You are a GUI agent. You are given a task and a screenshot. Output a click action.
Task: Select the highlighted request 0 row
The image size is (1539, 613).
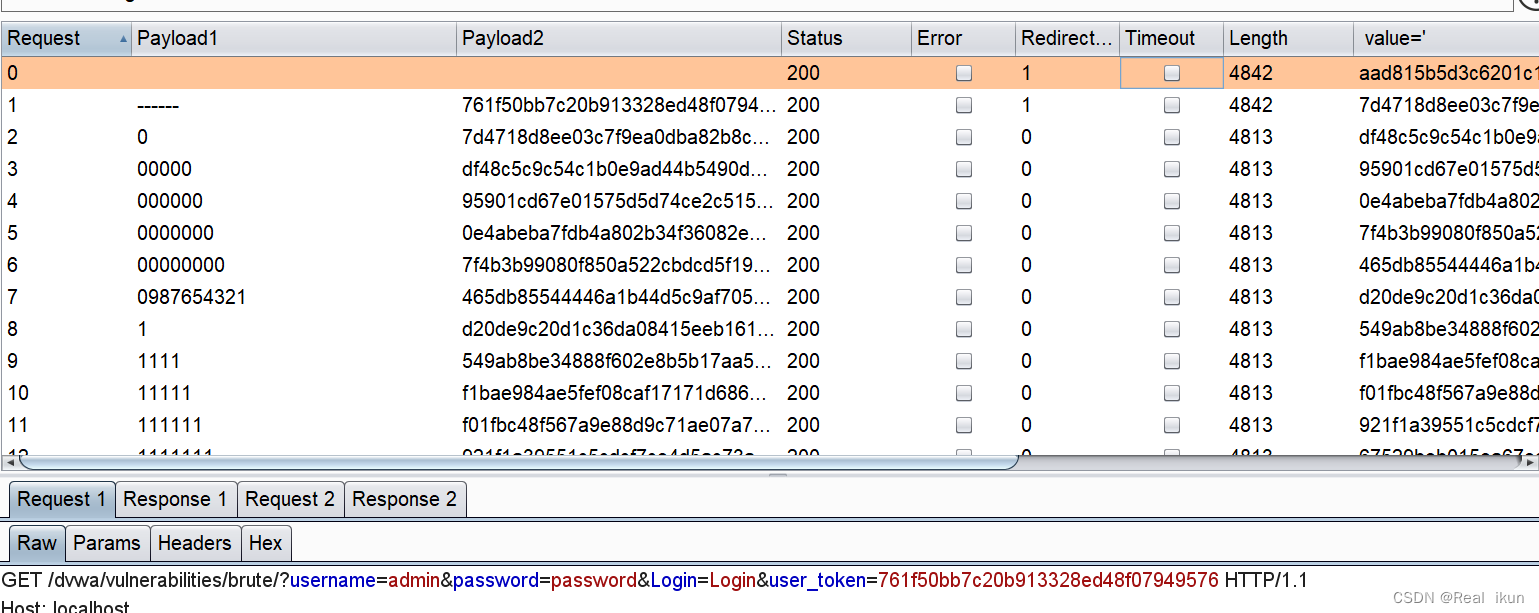point(770,73)
